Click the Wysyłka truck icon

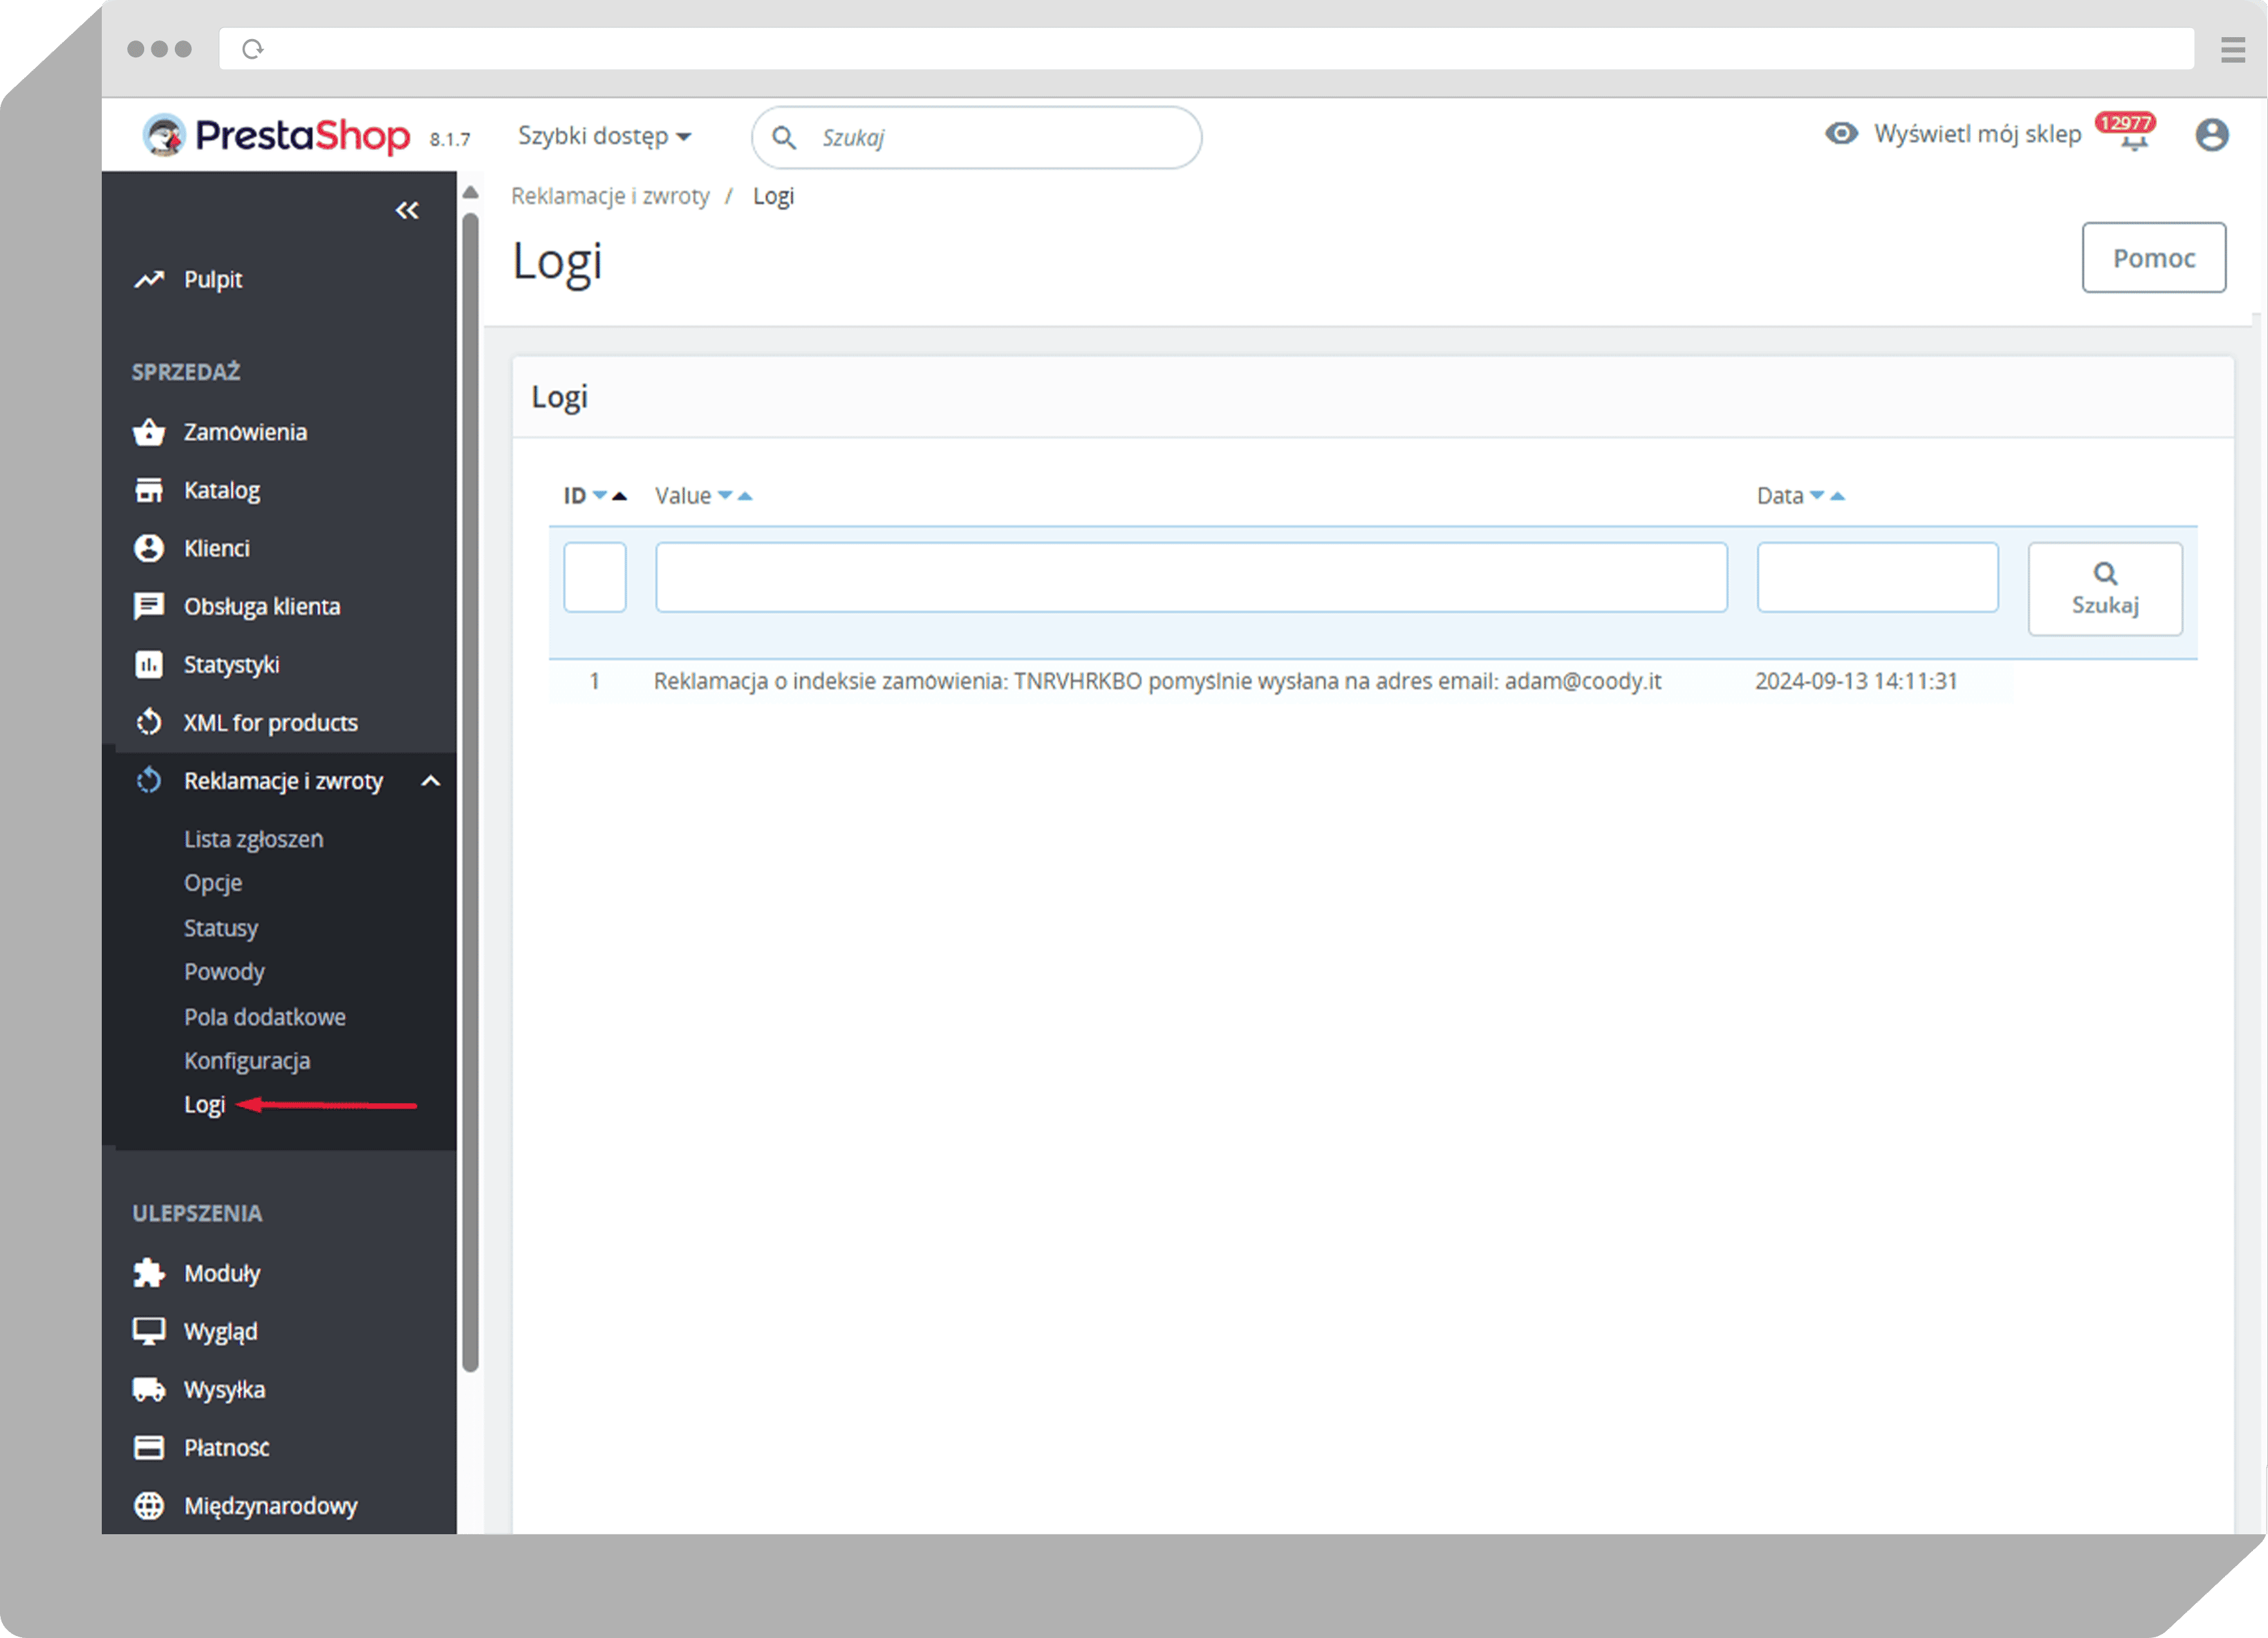[x=149, y=1389]
